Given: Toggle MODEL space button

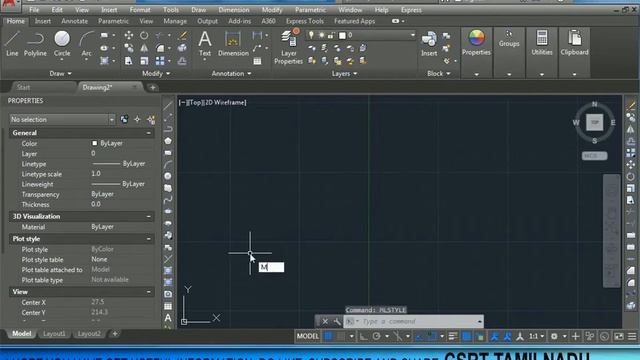Looking at the screenshot, I should click(307, 336).
